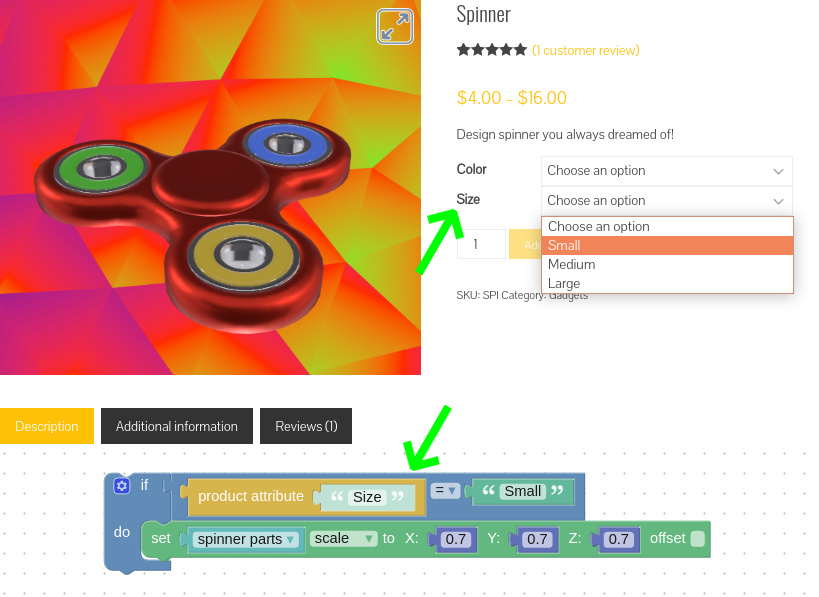Choose Large from the Size options
Viewport: 819px width, 597px height.
(x=668, y=283)
